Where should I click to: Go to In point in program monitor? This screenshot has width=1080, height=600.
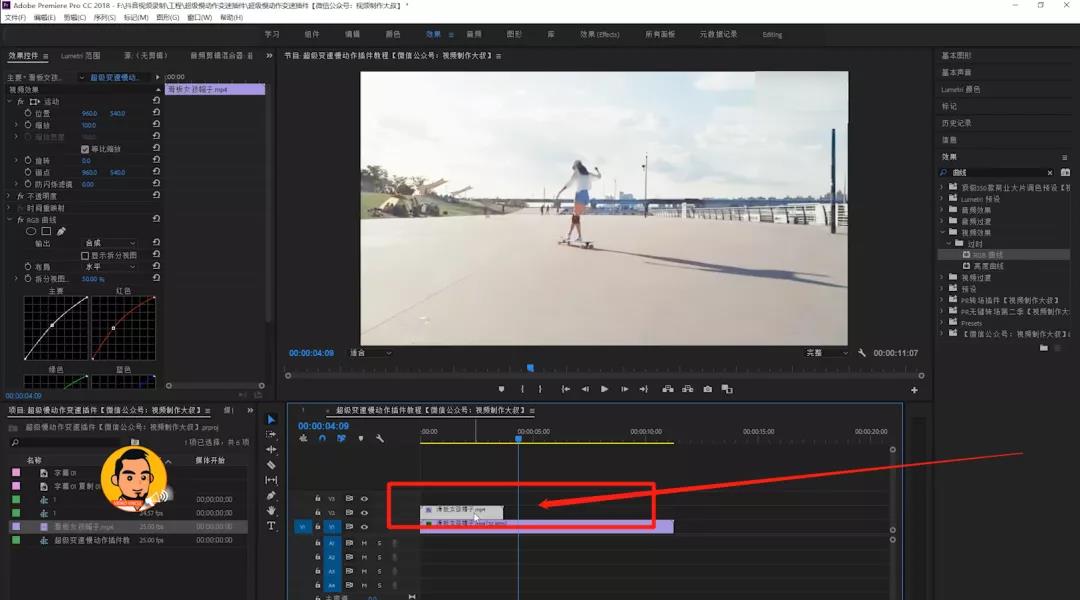click(565, 389)
